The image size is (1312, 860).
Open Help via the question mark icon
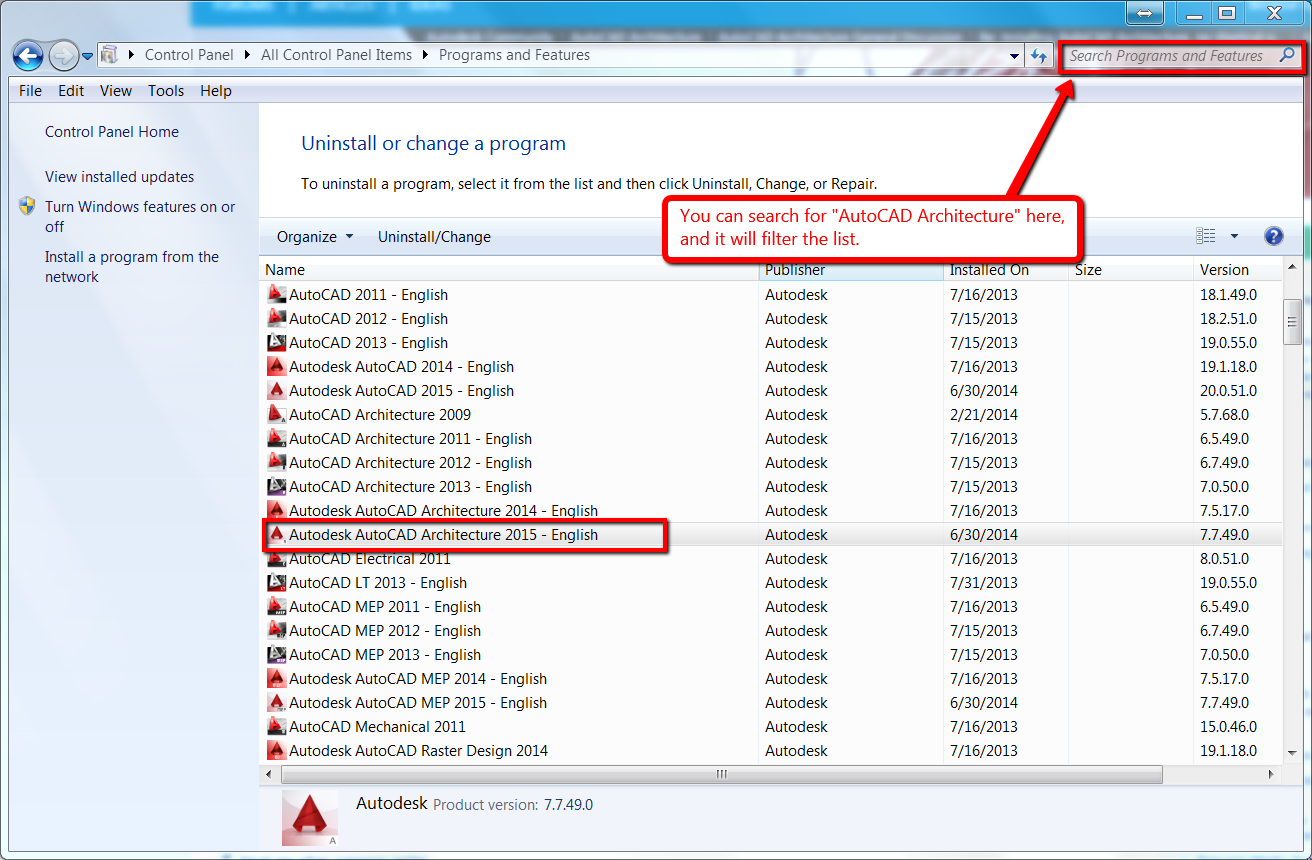[1273, 235]
